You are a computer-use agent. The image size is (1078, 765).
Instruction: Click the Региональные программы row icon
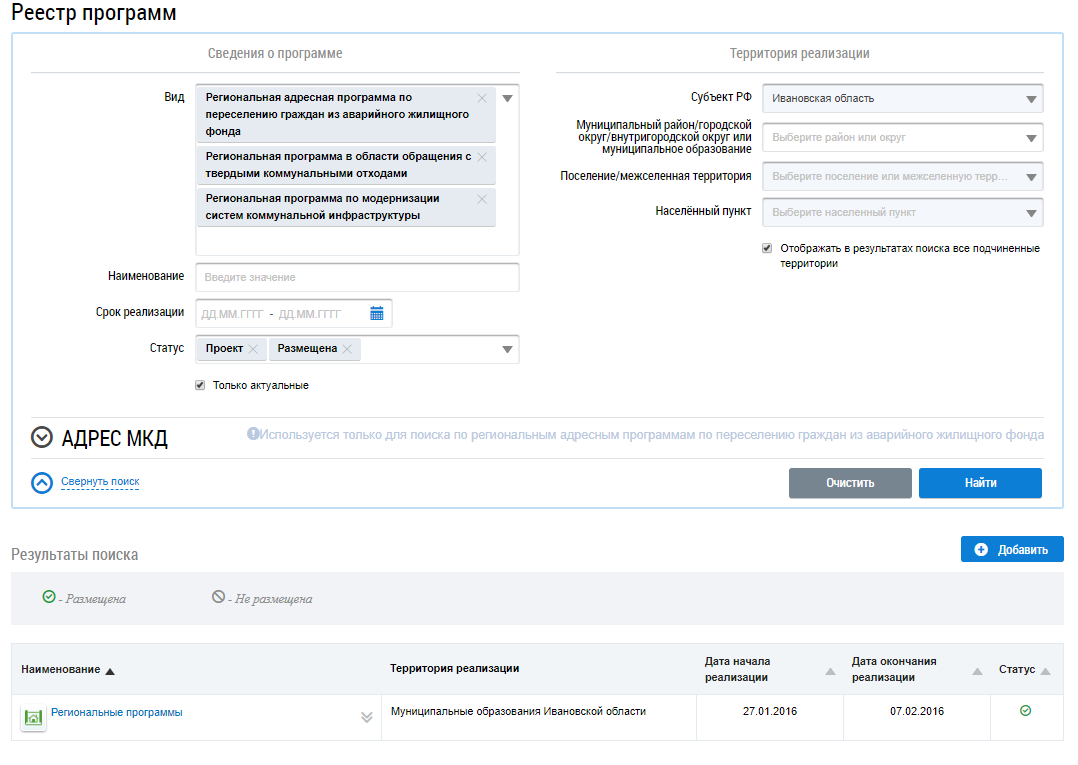coord(34,717)
